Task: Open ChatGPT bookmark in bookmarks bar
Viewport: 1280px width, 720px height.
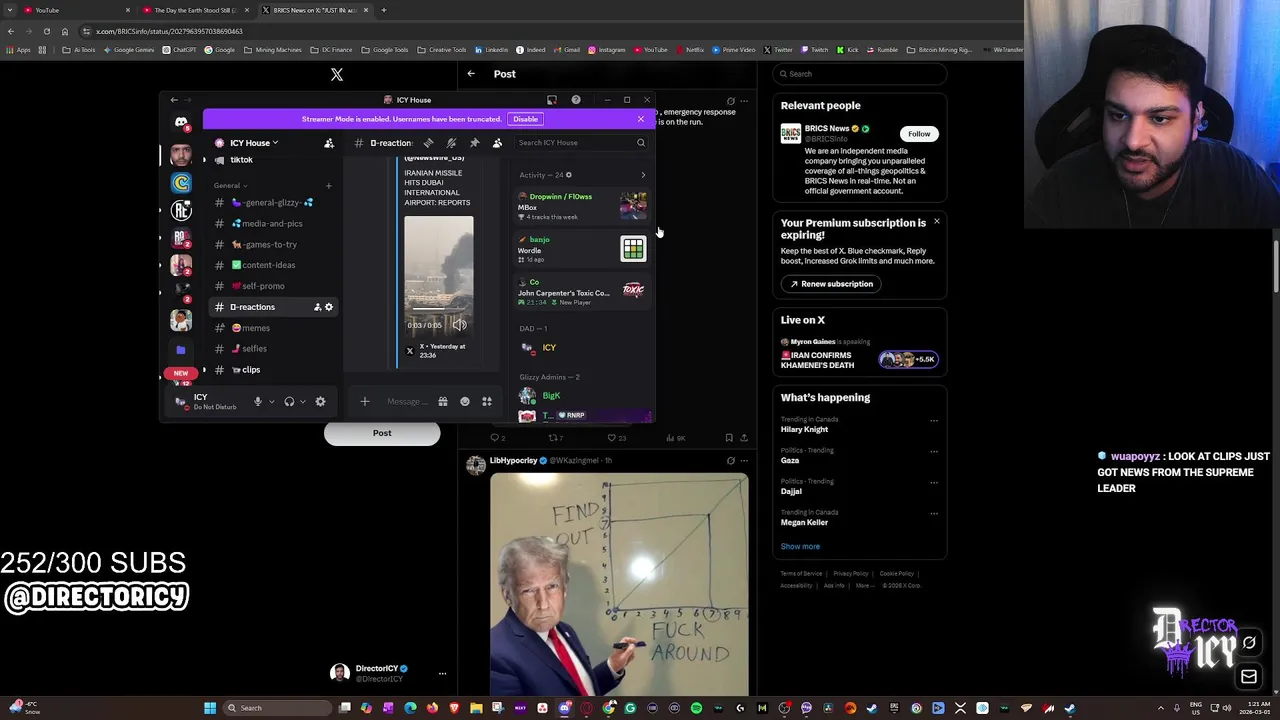Action: pos(179,50)
